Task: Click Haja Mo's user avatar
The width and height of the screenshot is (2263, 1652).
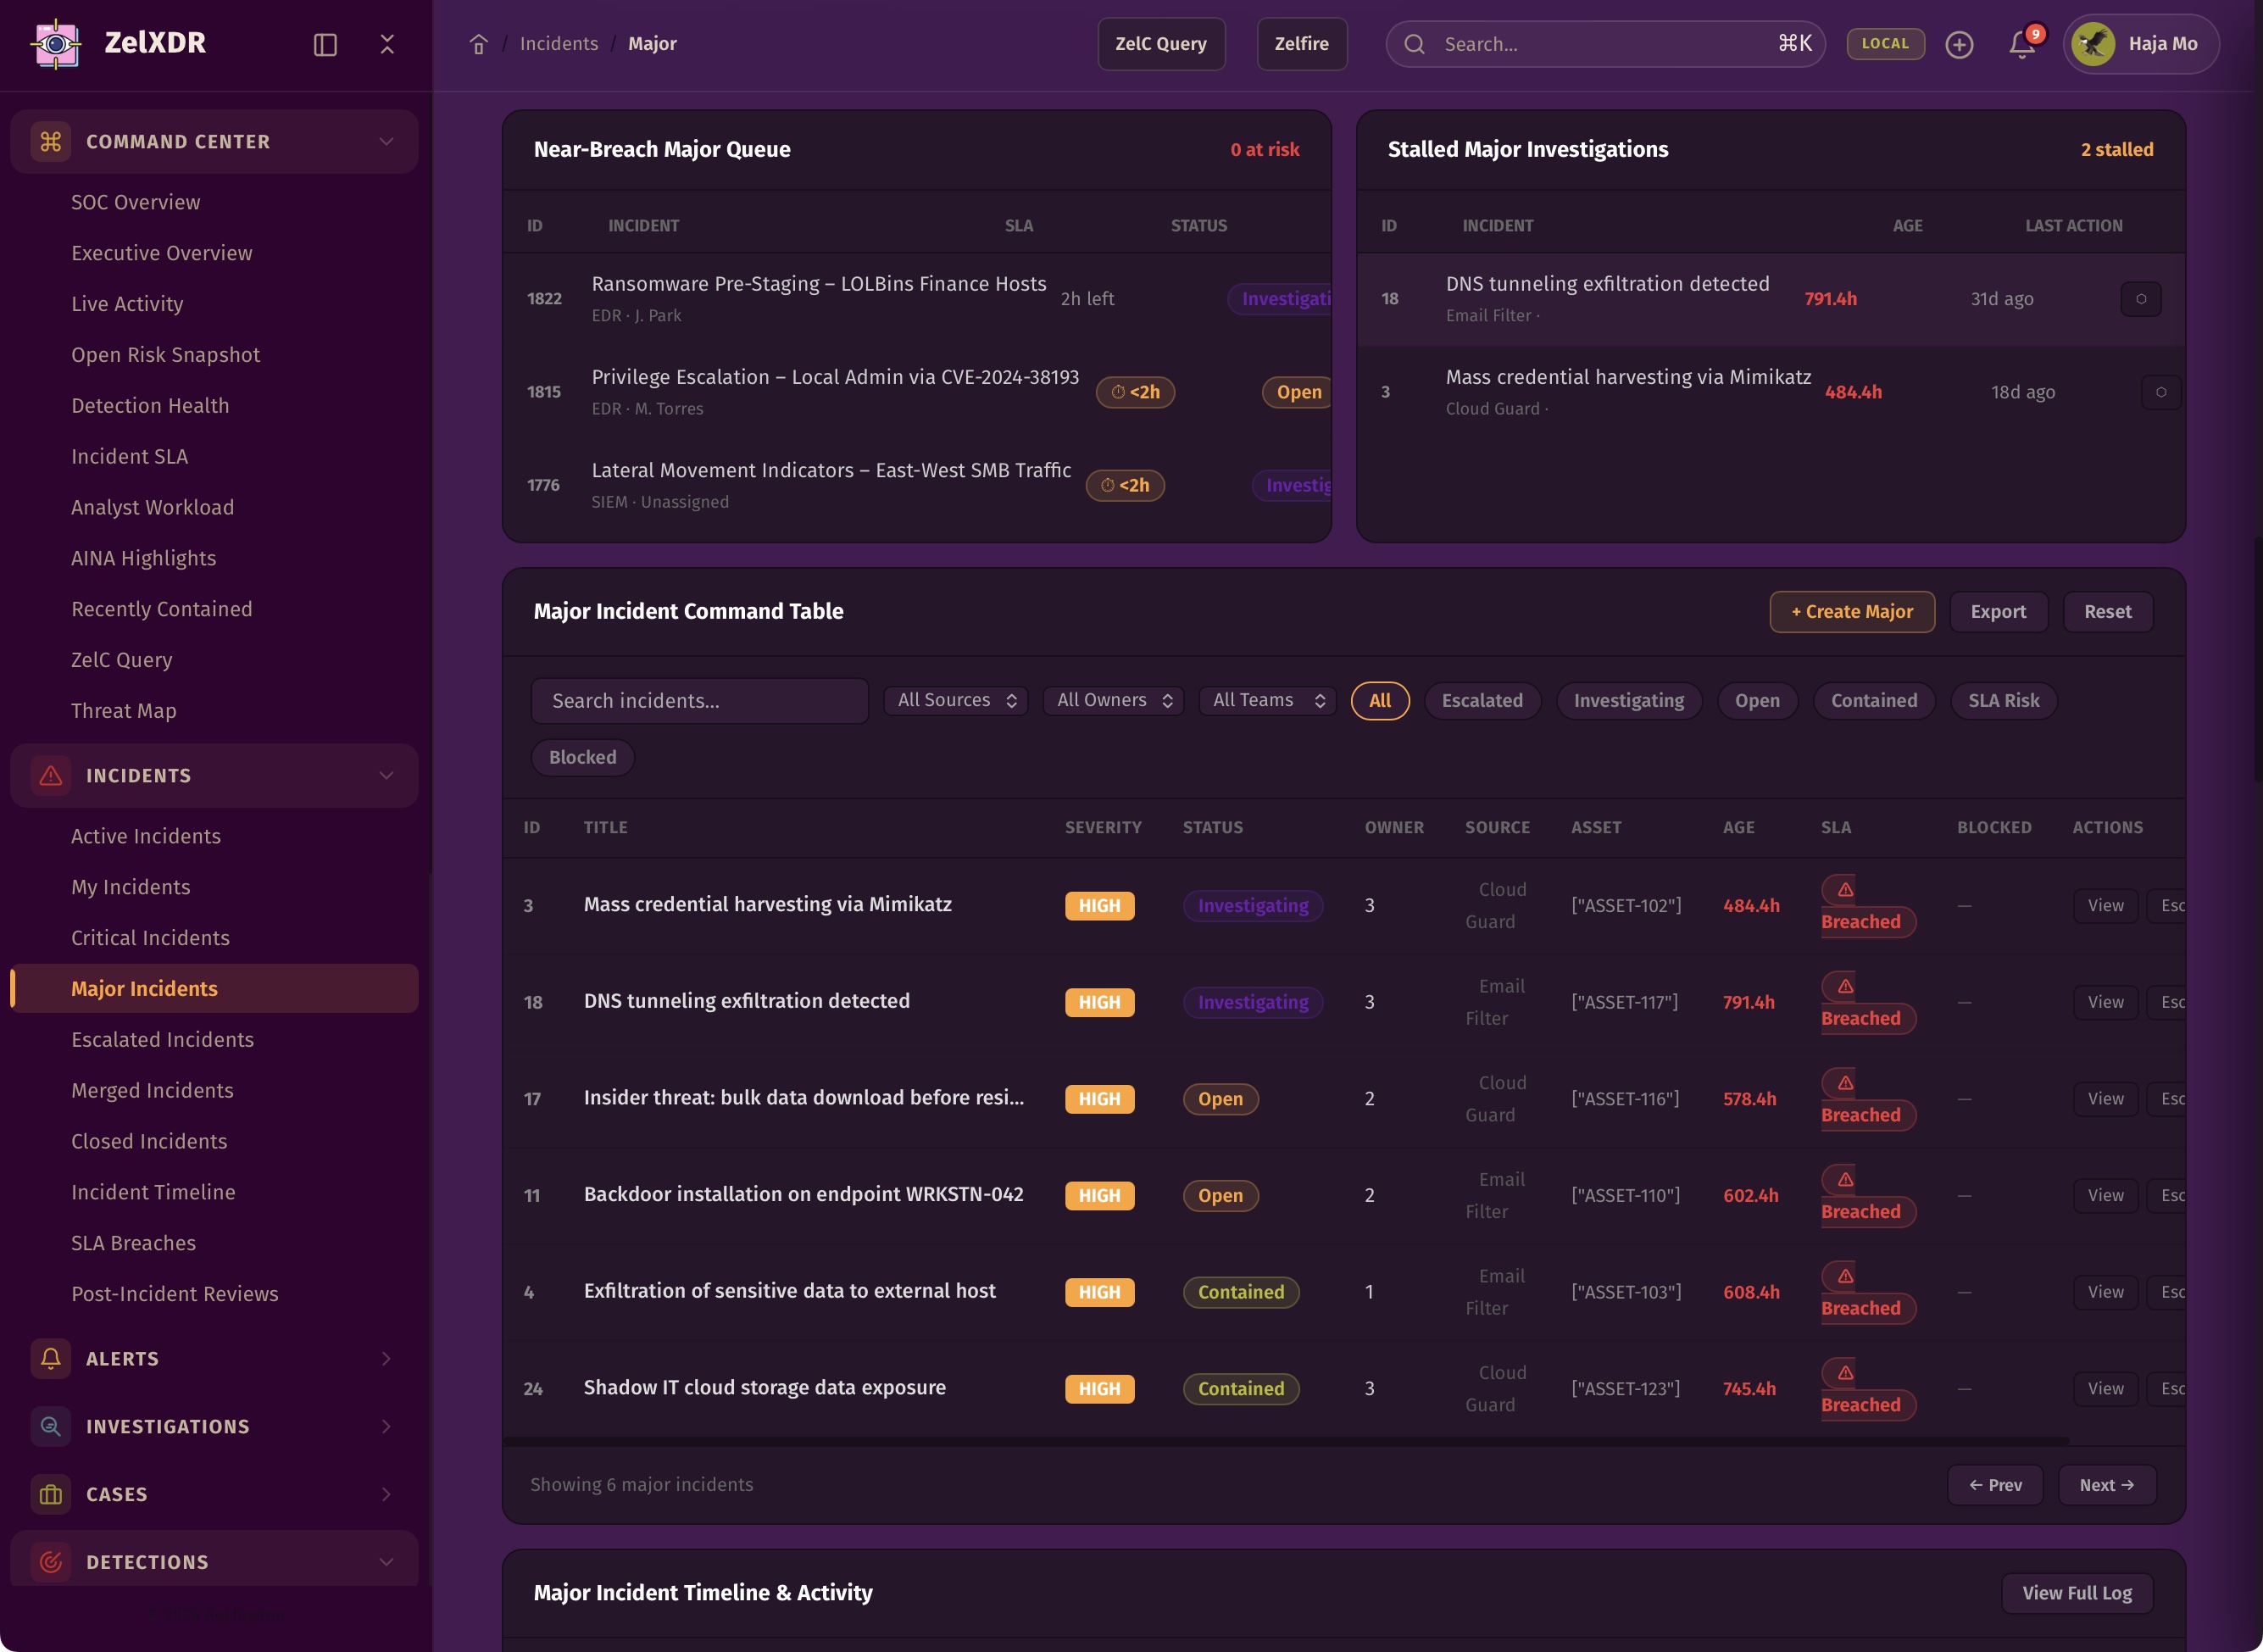Action: pyautogui.click(x=2093, y=44)
